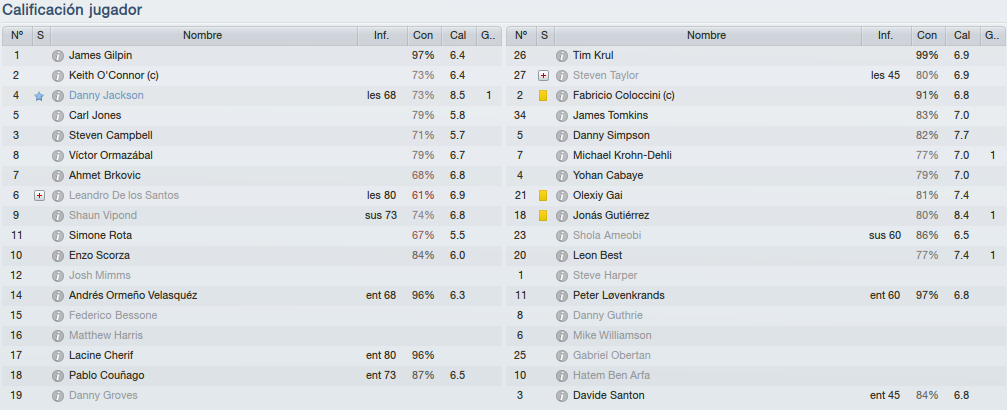Open info icon beside Tim Krul
Screen dimensions: 1007x410
(x=561, y=56)
